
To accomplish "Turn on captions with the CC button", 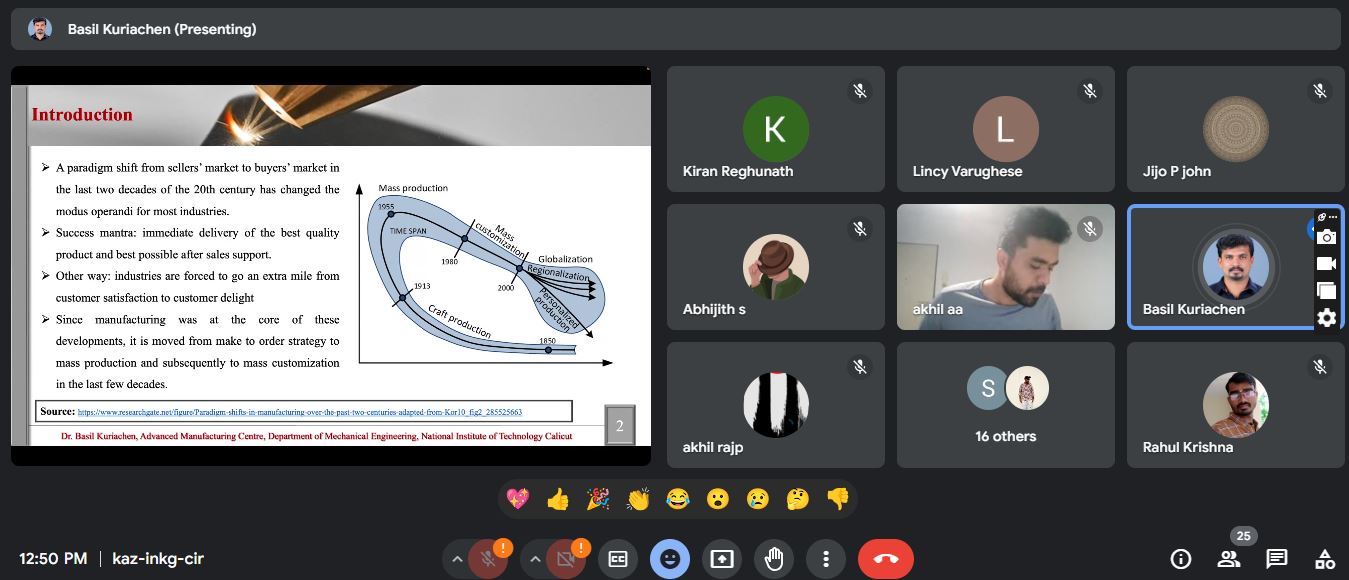I will (x=618, y=559).
